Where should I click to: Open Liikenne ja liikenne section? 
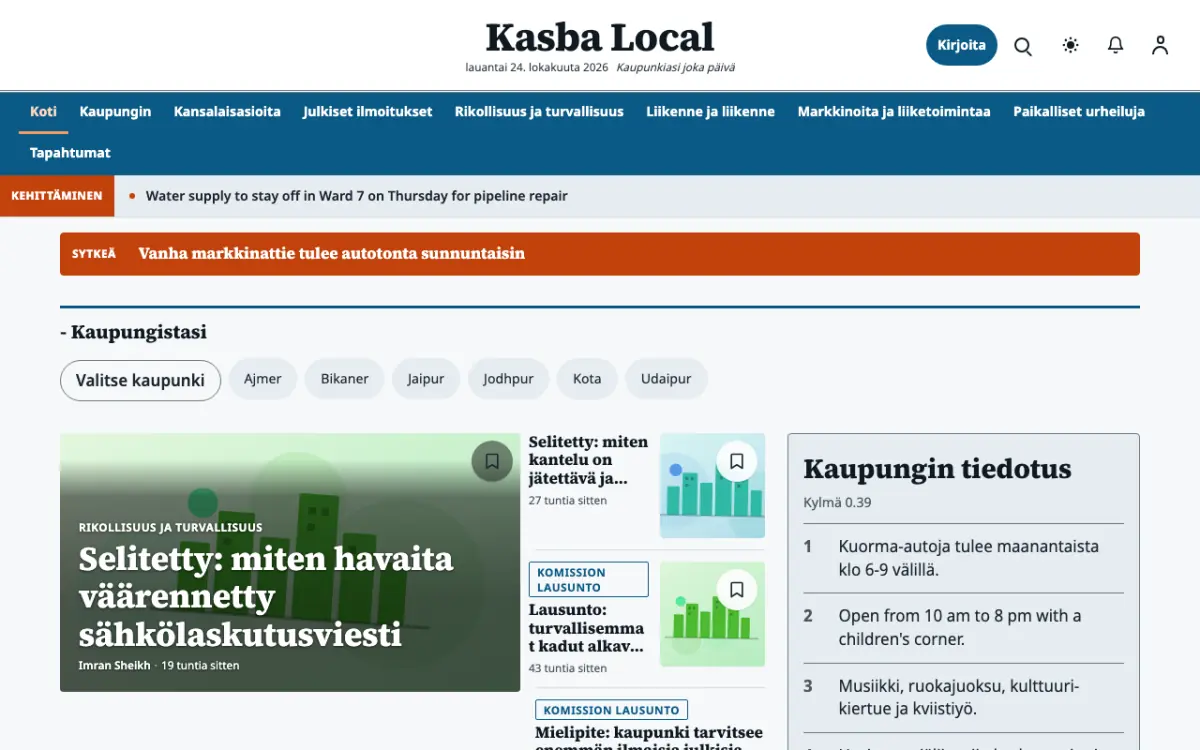710,112
